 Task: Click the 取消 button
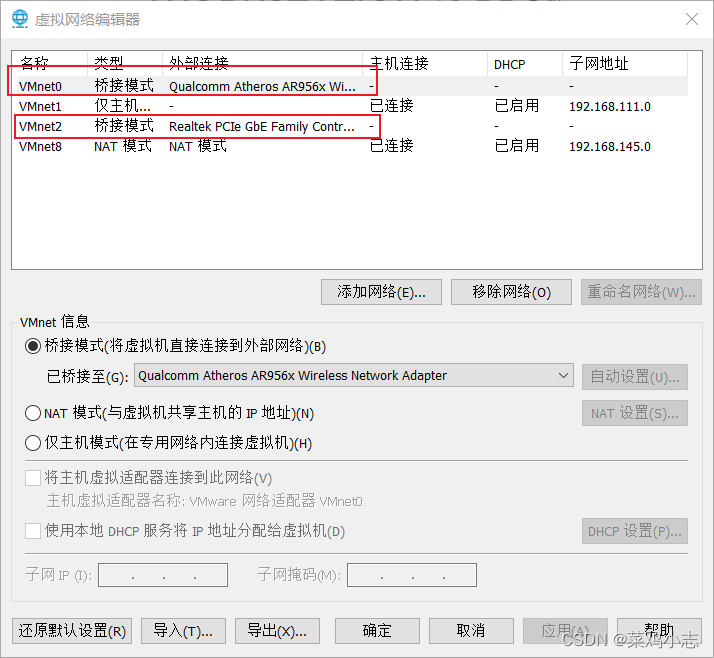tap(471, 631)
